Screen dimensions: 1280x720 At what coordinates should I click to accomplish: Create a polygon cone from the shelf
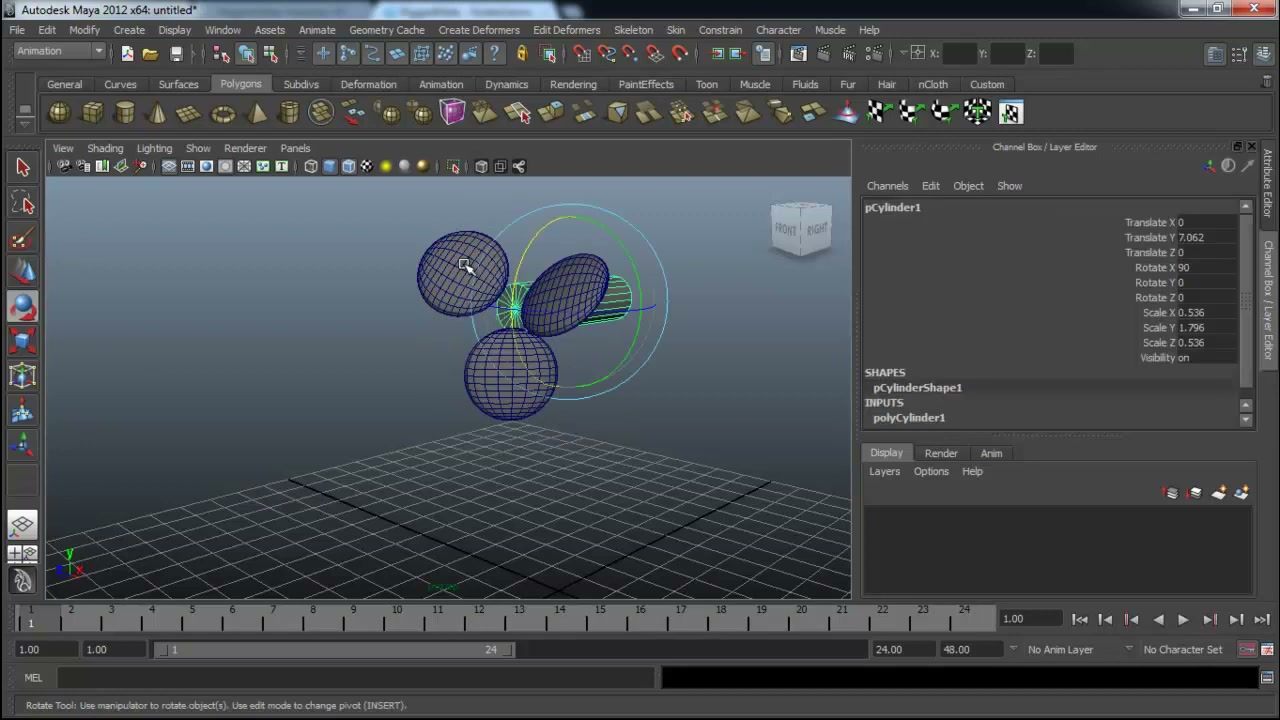click(157, 113)
